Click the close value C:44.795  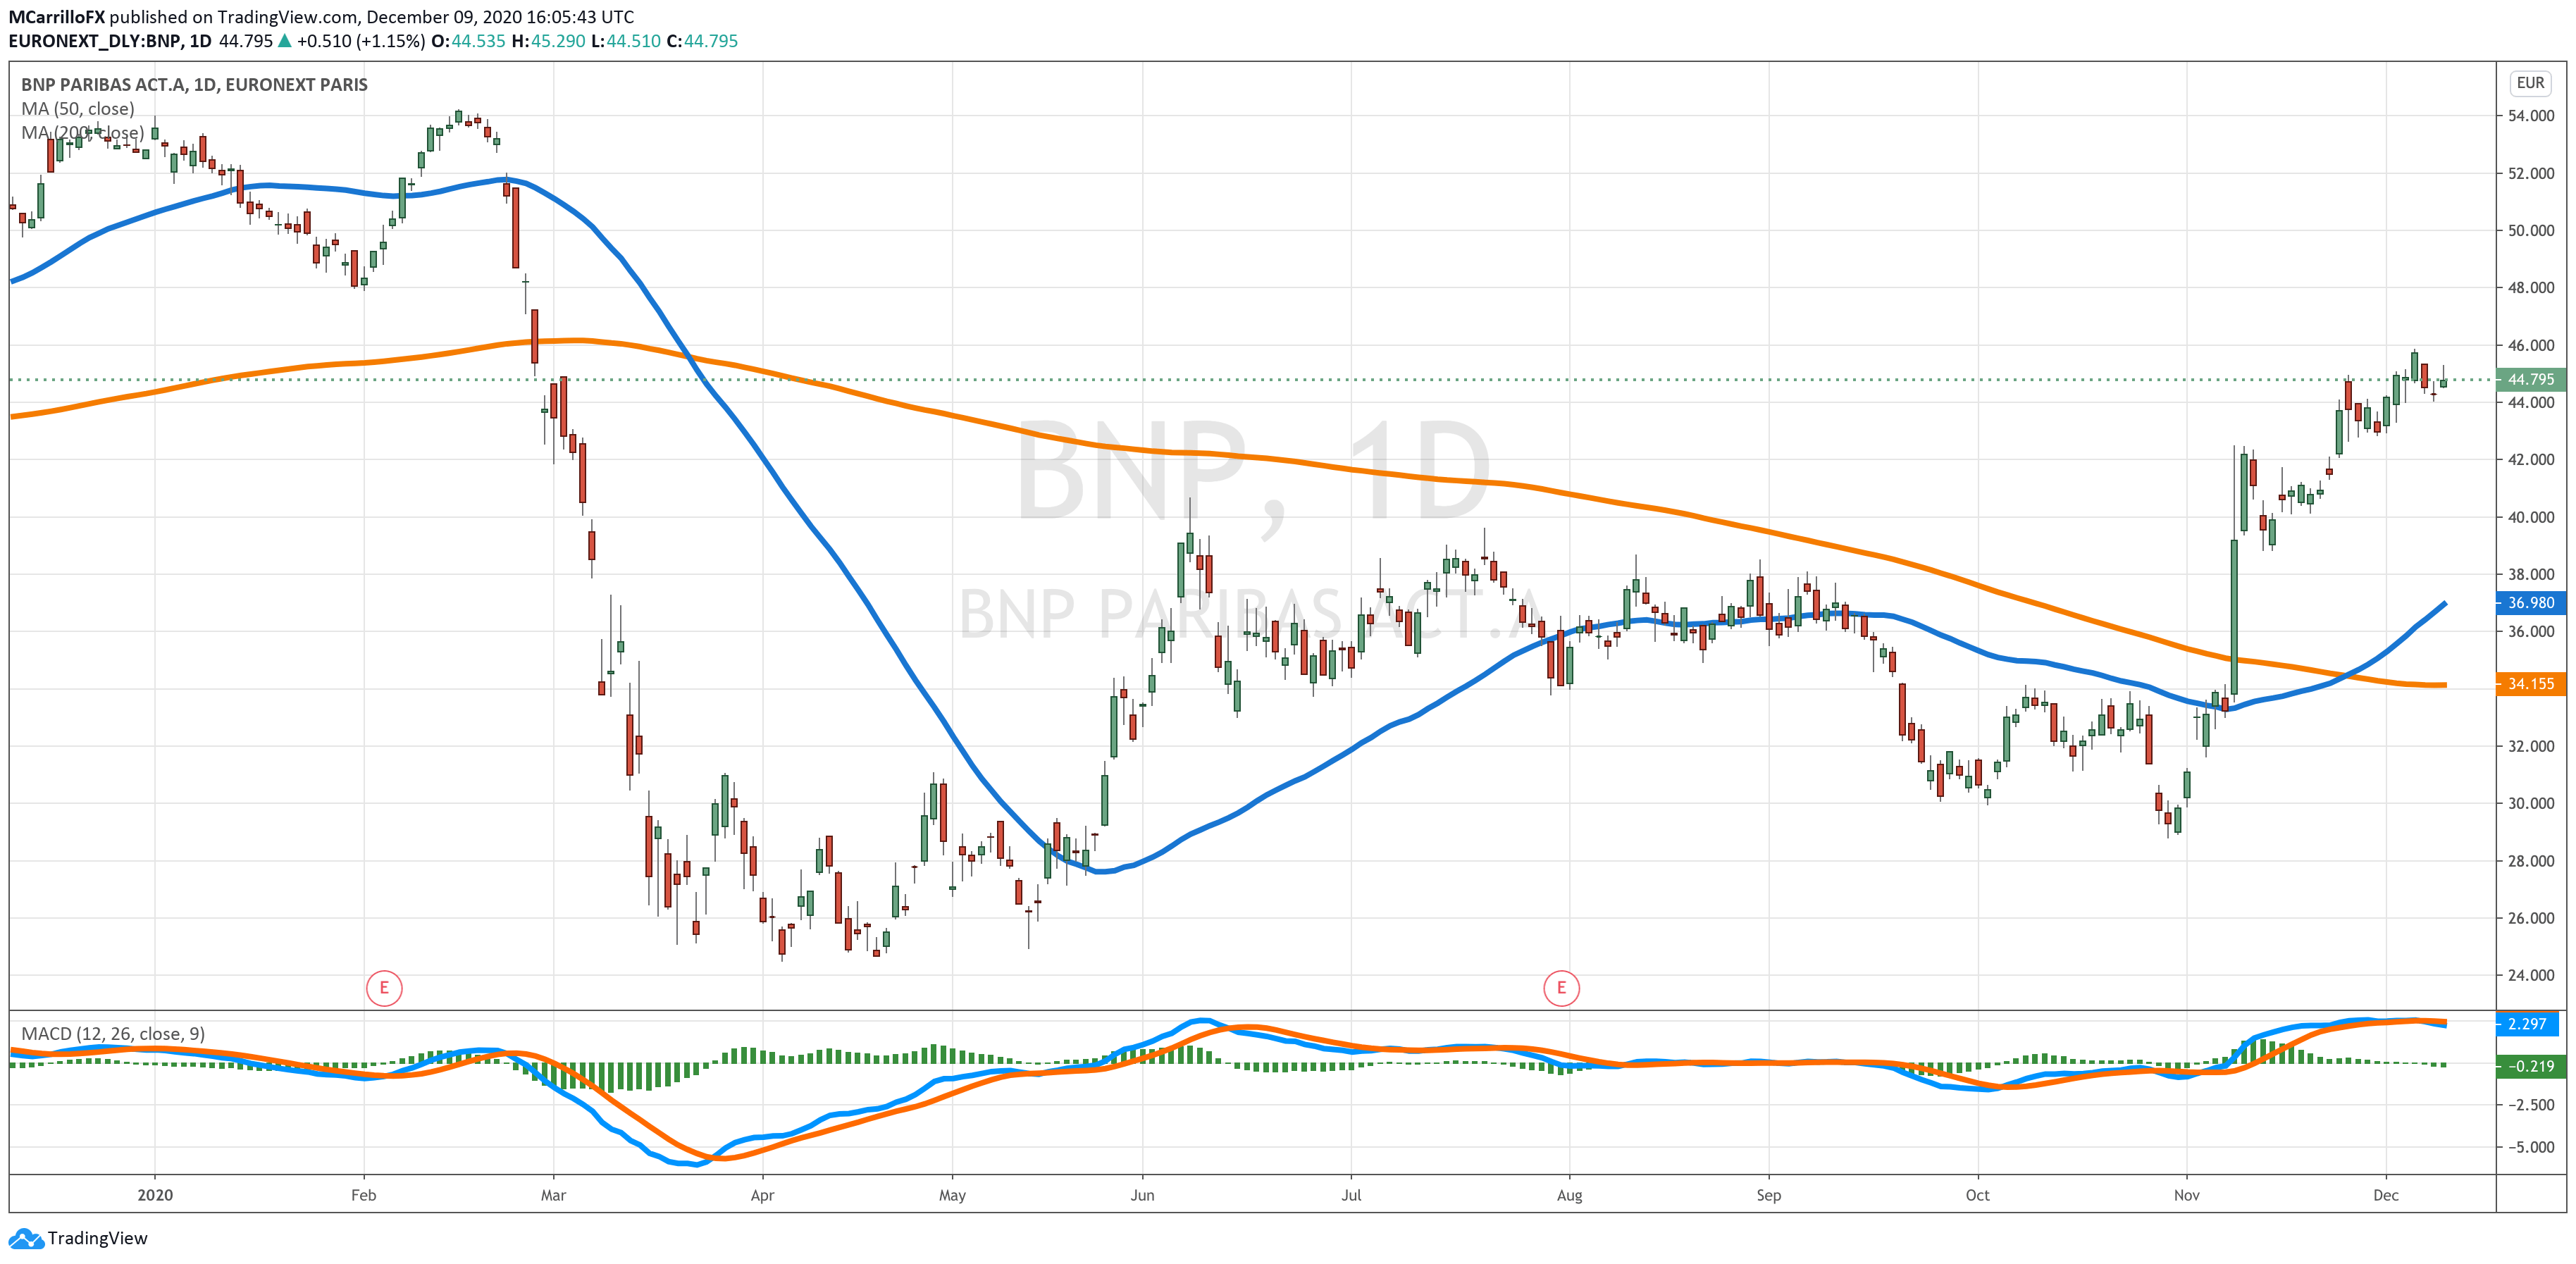702,41
